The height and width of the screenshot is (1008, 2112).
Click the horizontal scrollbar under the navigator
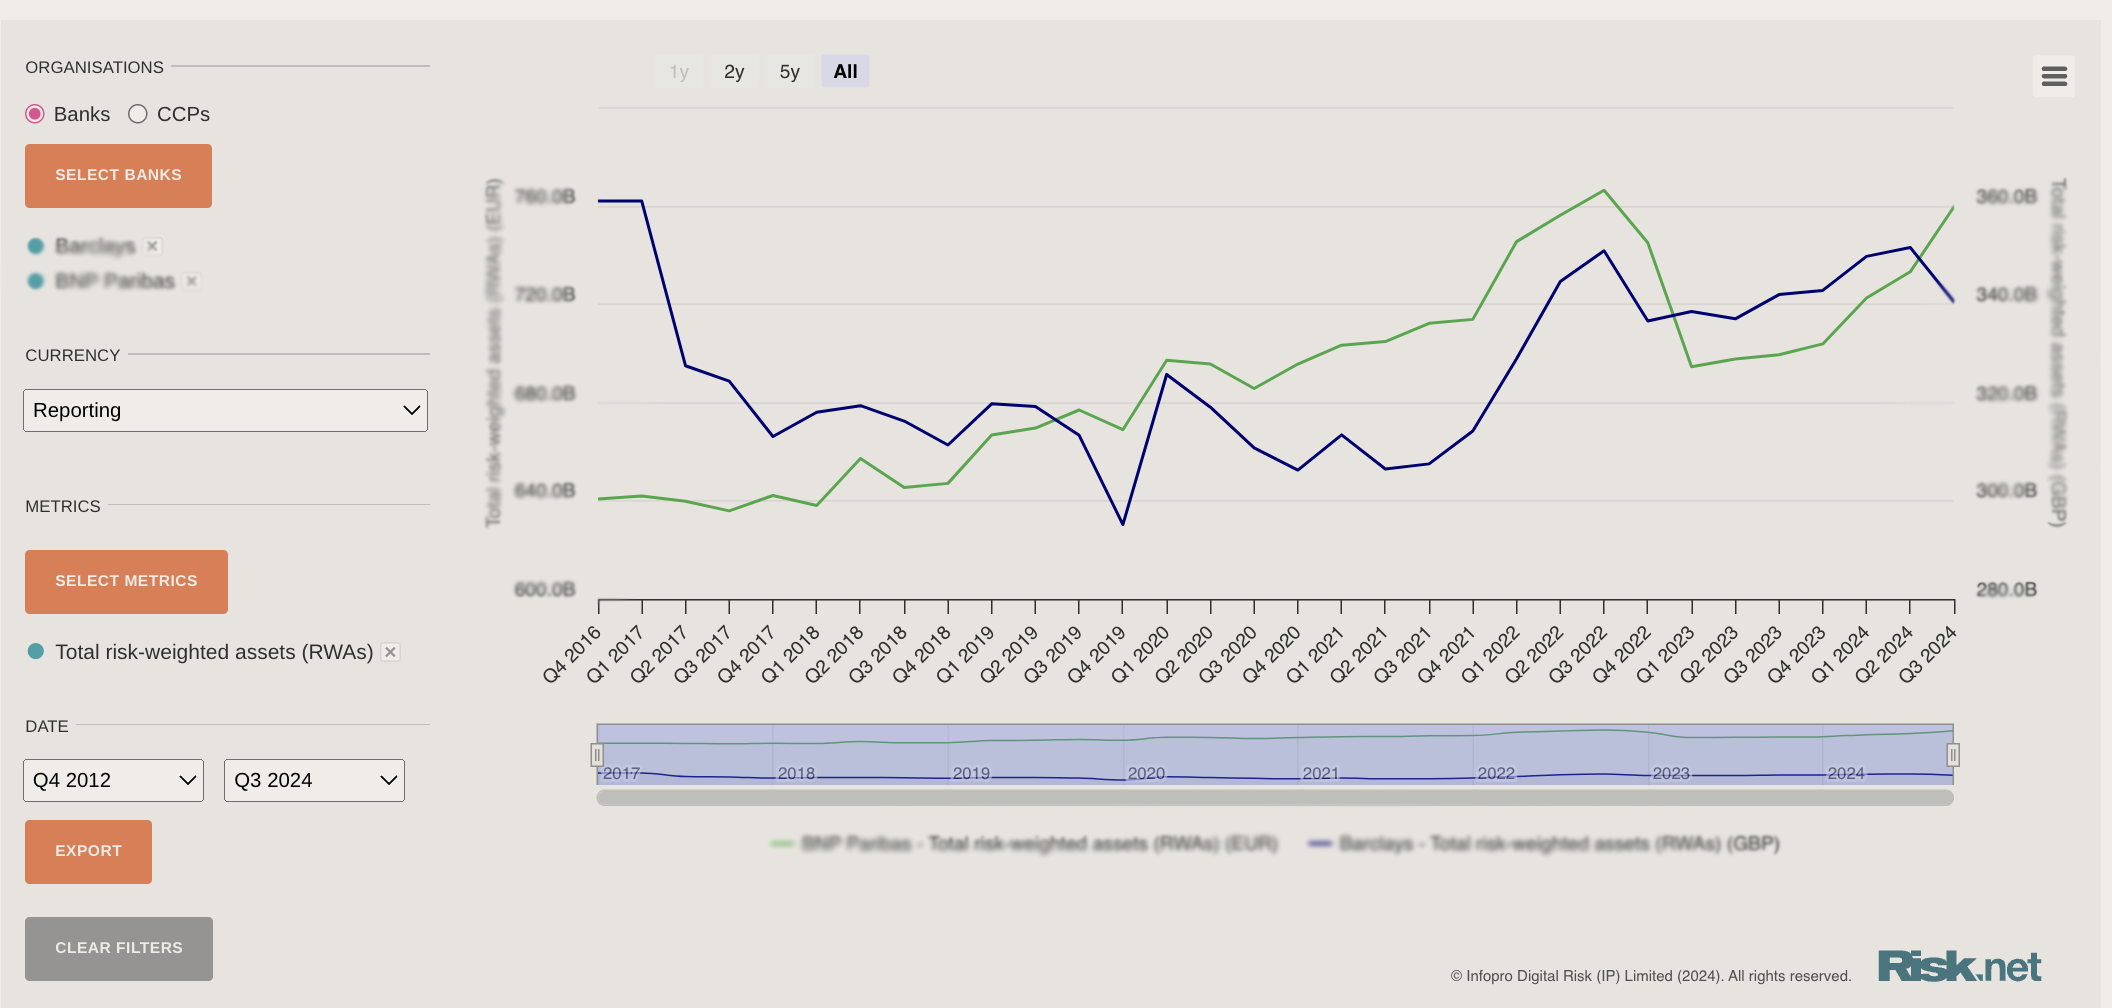coord(1275,798)
